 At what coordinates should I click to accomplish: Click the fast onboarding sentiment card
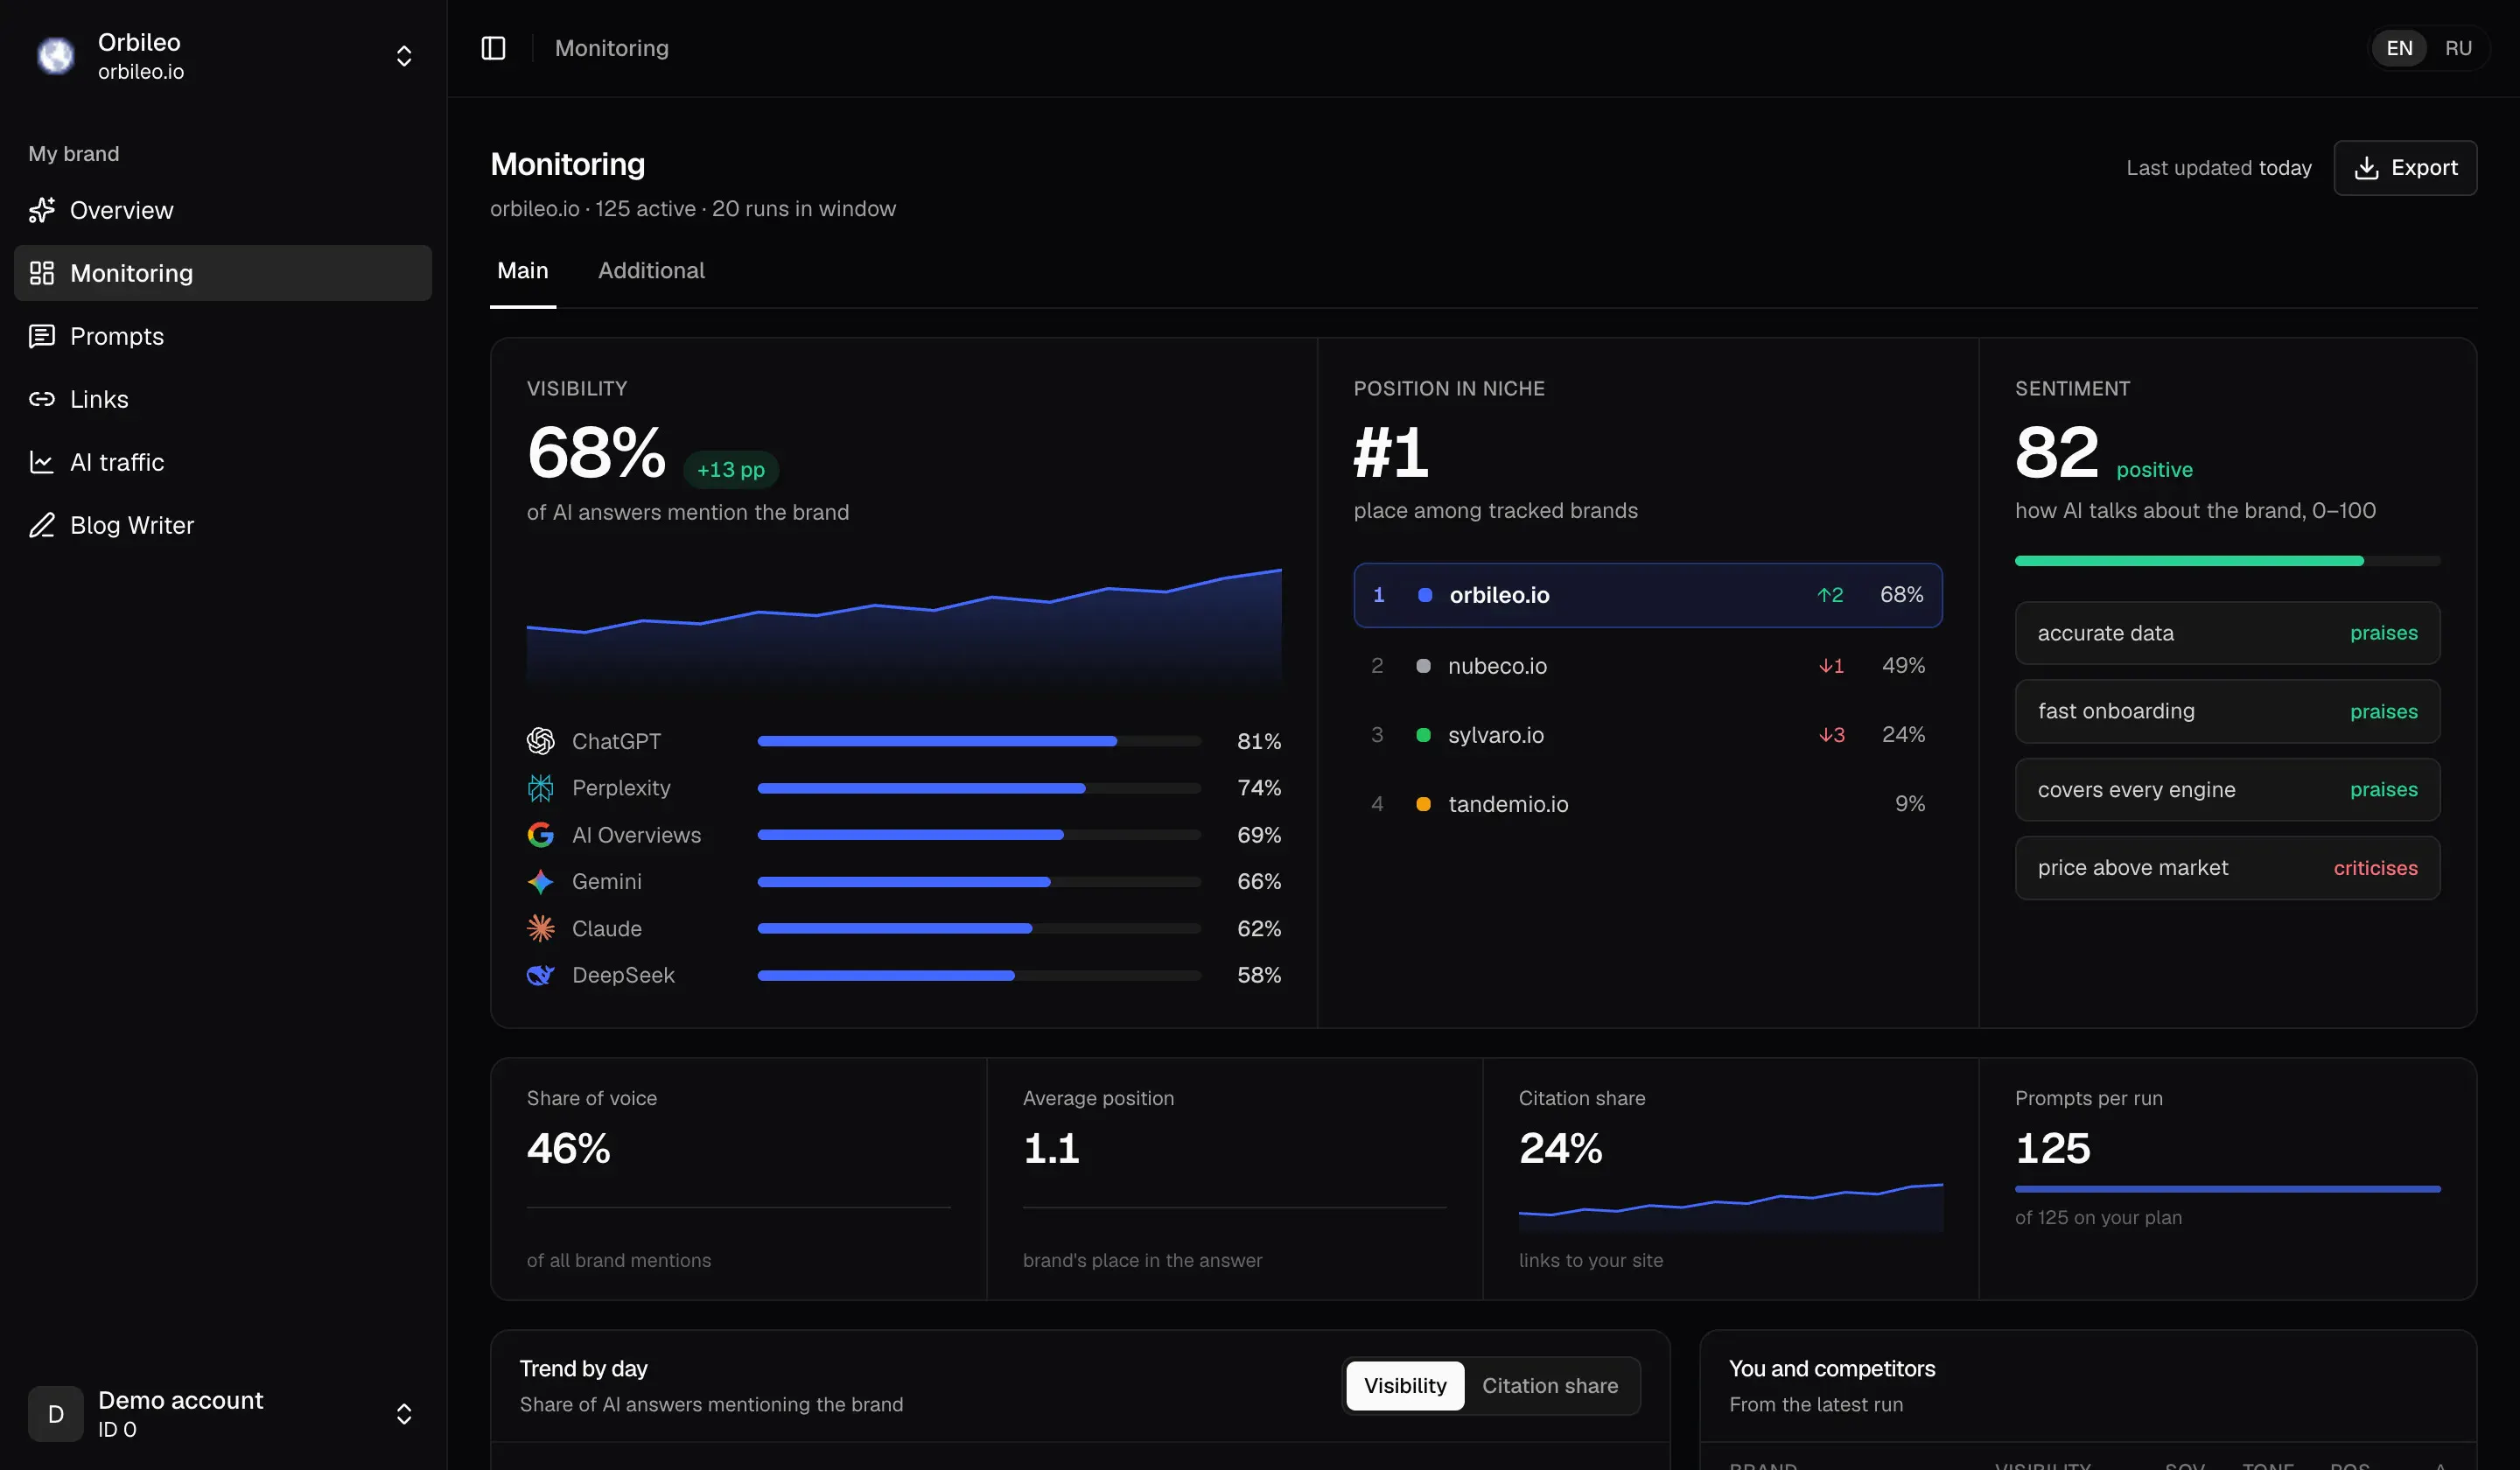[x=2227, y=711]
